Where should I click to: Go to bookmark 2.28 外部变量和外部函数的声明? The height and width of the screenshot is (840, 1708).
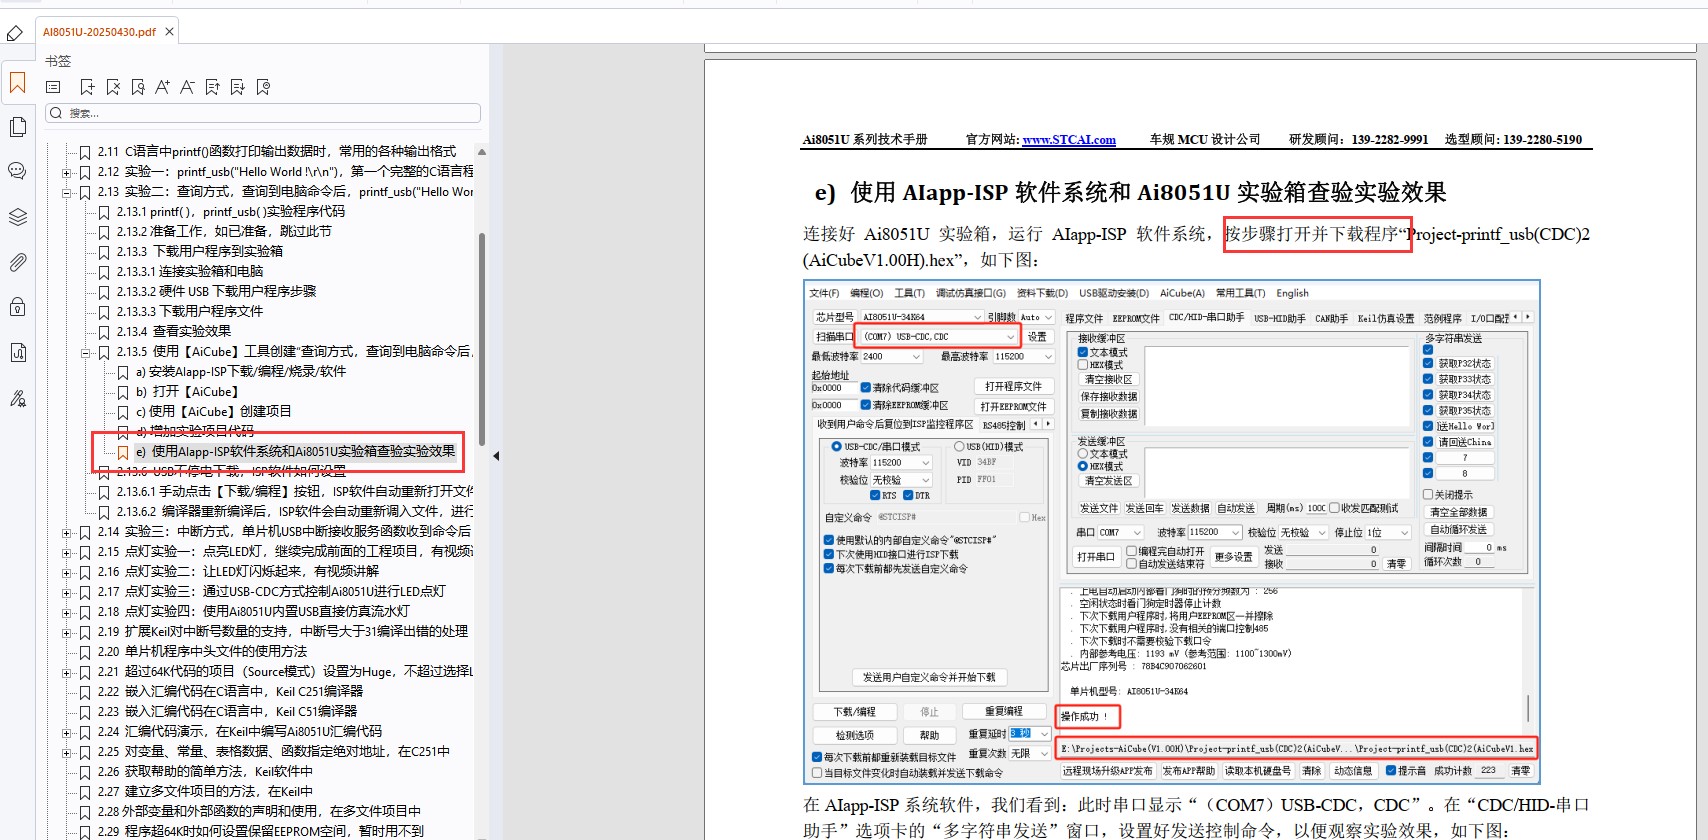point(259,812)
